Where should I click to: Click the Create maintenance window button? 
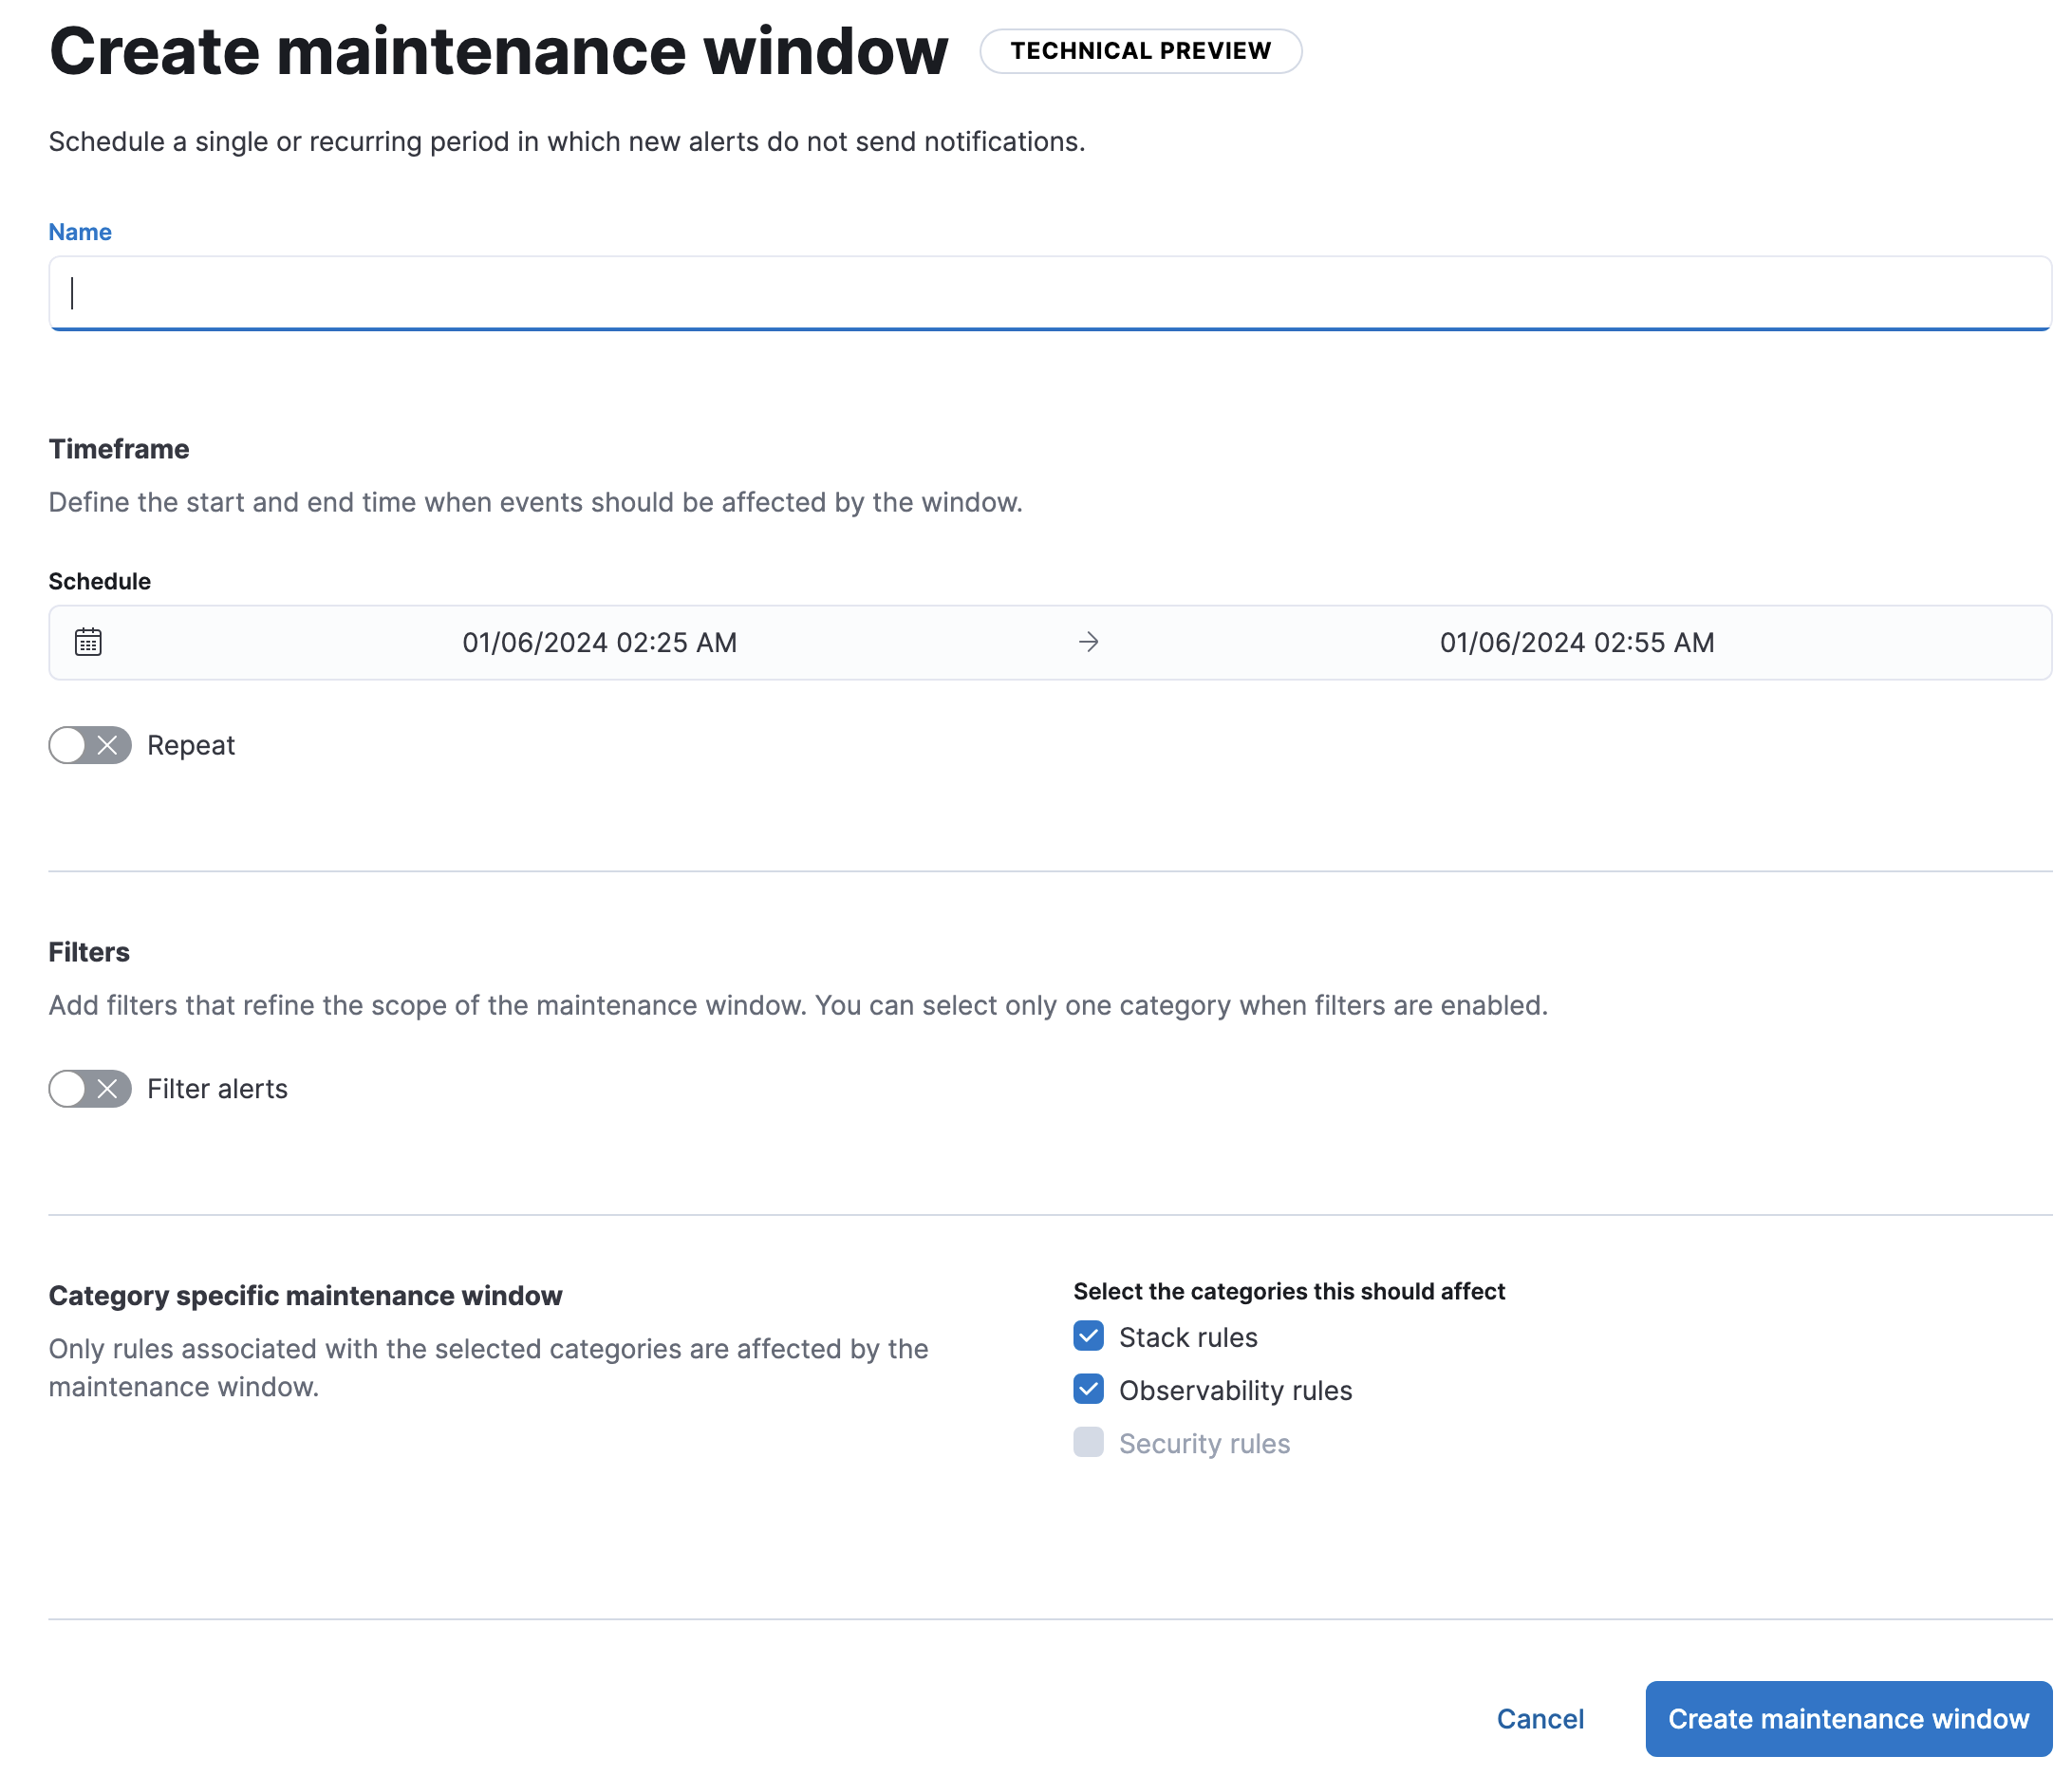coord(1848,1717)
